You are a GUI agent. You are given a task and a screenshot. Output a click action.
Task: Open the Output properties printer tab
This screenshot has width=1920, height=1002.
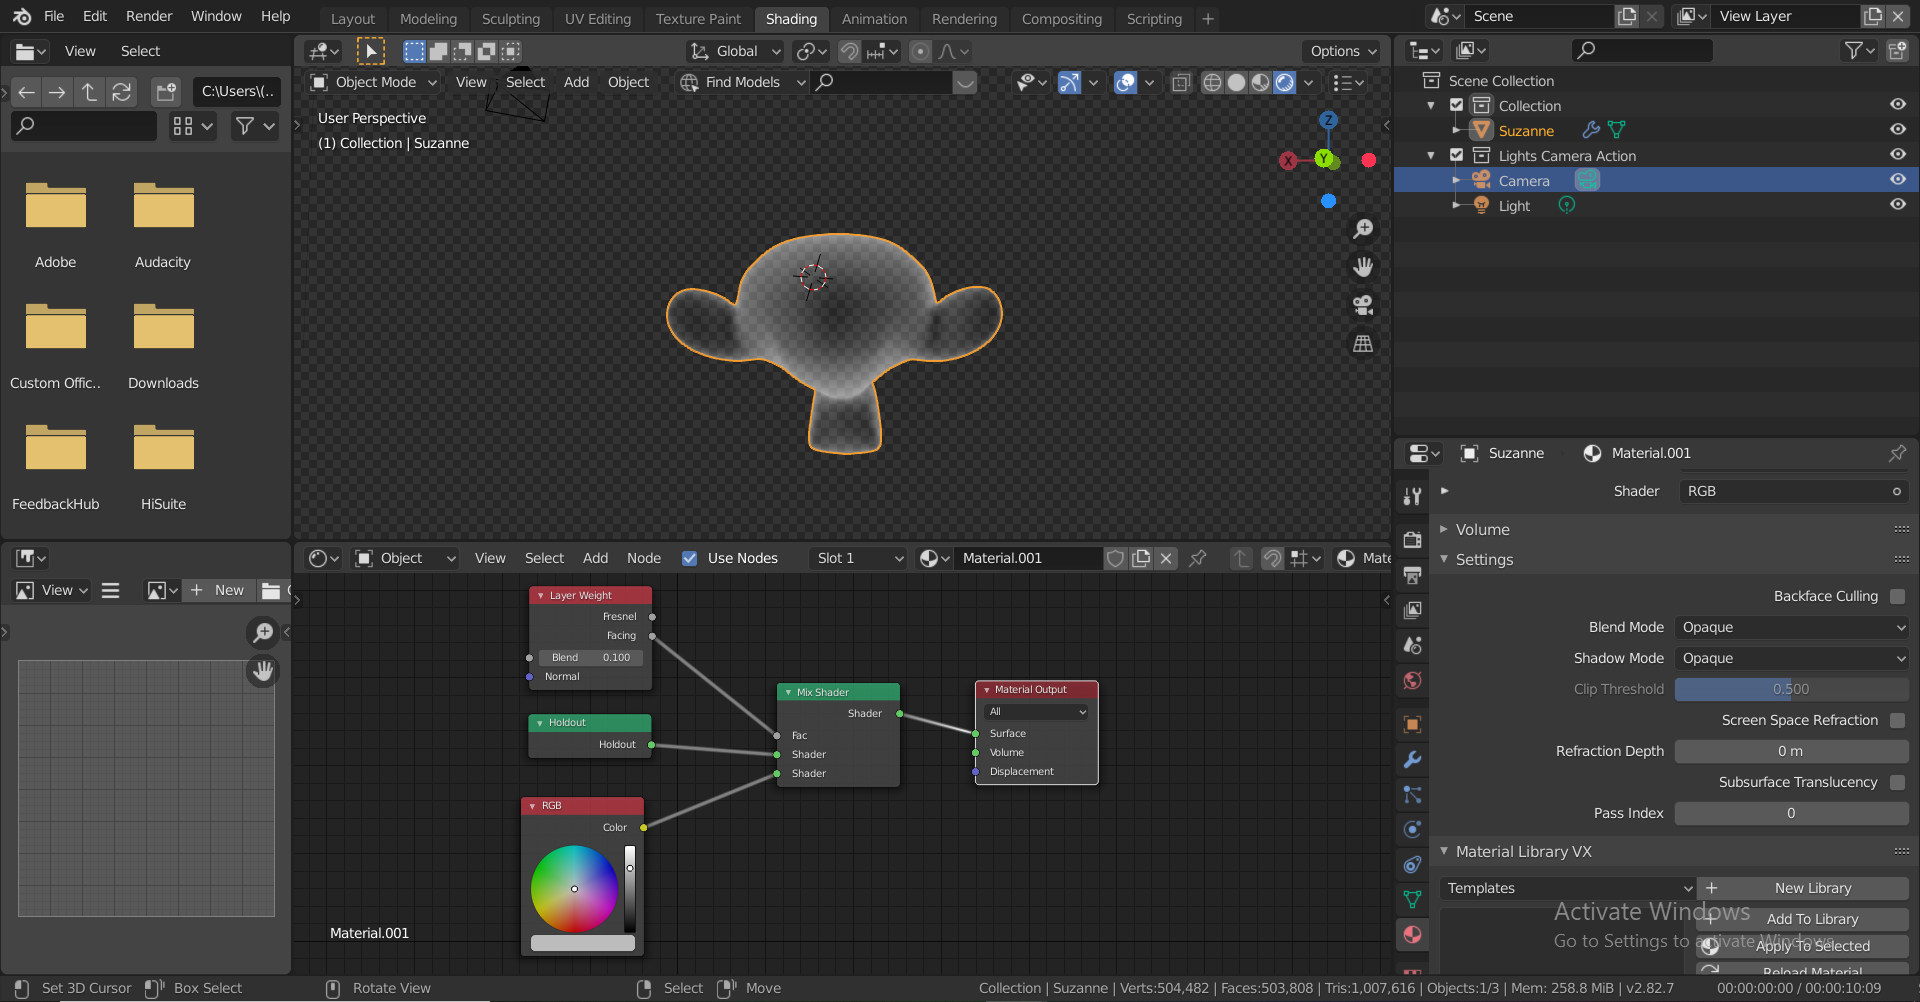tap(1412, 575)
